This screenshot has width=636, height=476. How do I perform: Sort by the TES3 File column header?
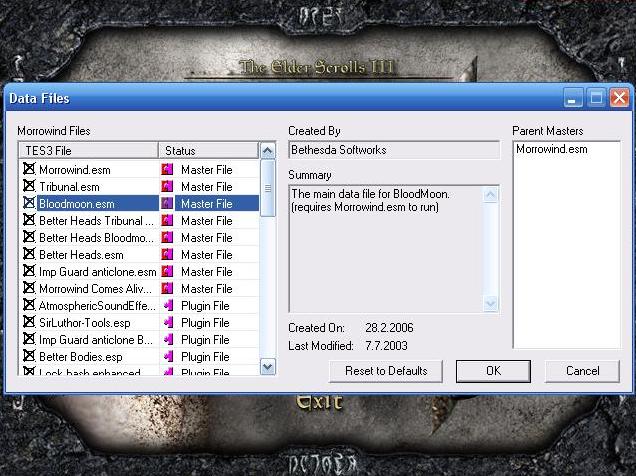pos(88,150)
